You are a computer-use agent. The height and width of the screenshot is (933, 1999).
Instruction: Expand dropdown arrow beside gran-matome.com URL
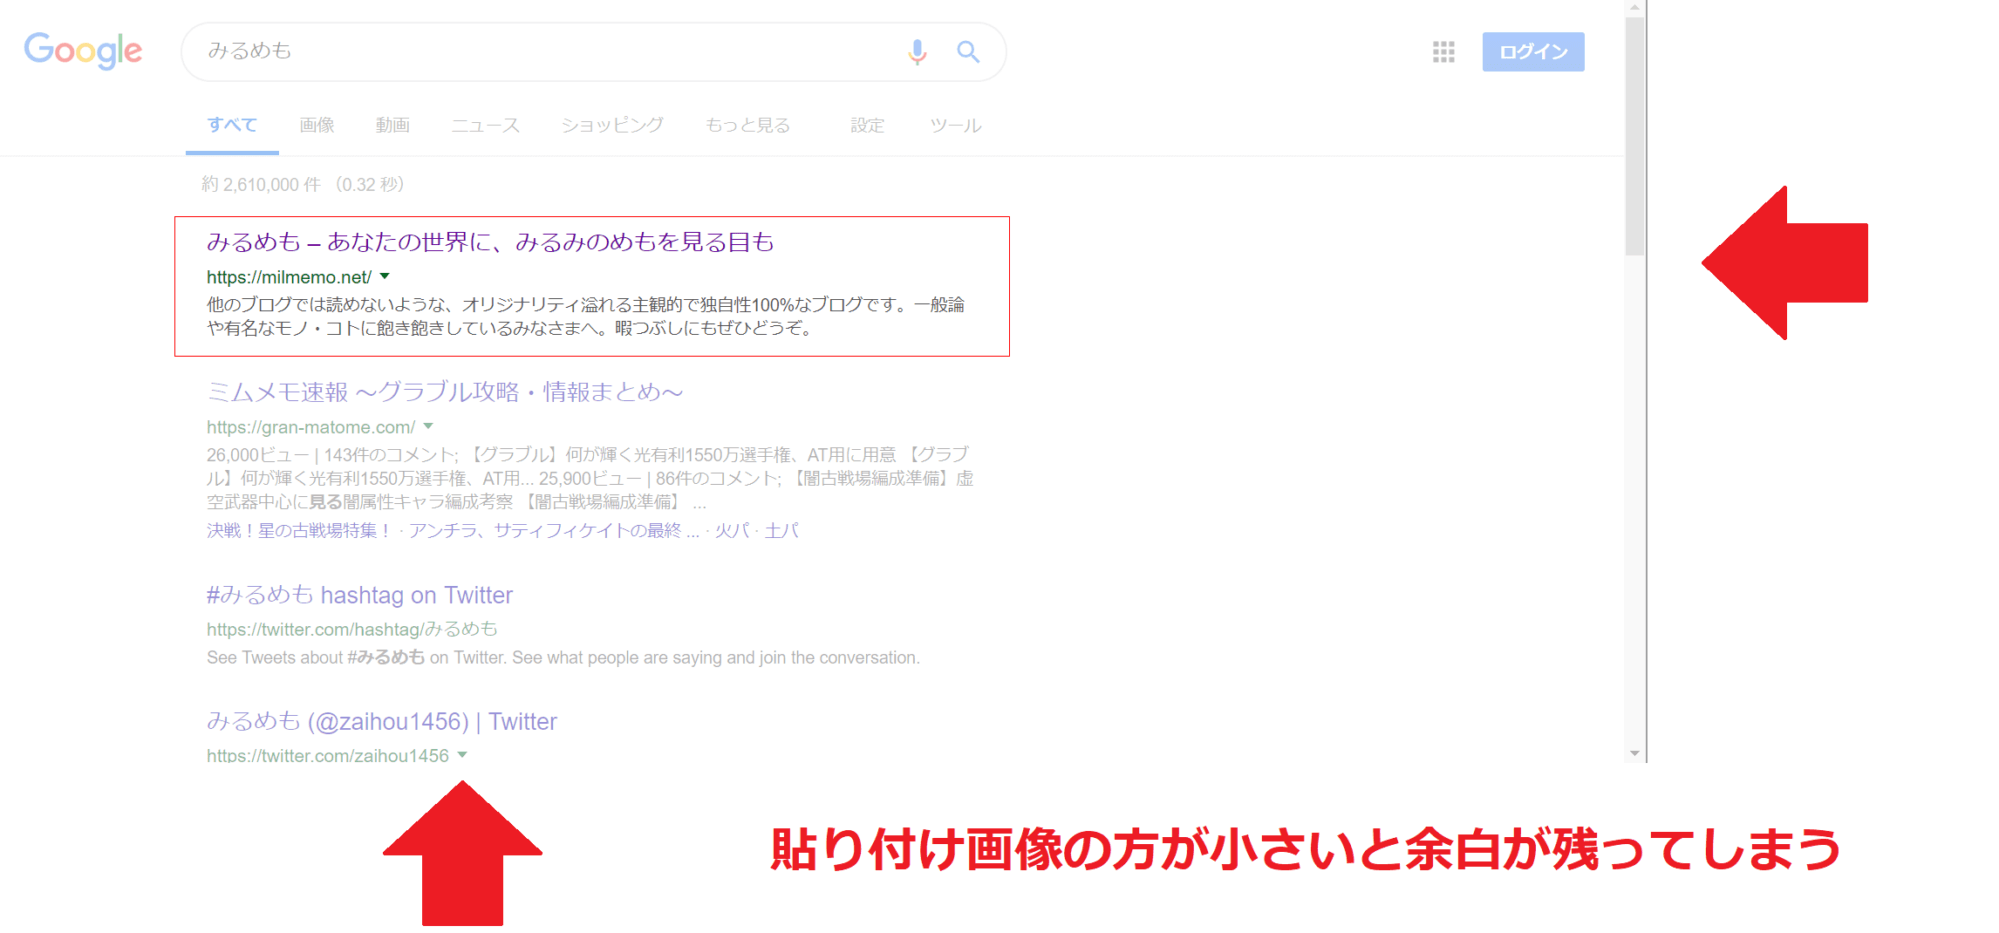pyautogui.click(x=428, y=427)
